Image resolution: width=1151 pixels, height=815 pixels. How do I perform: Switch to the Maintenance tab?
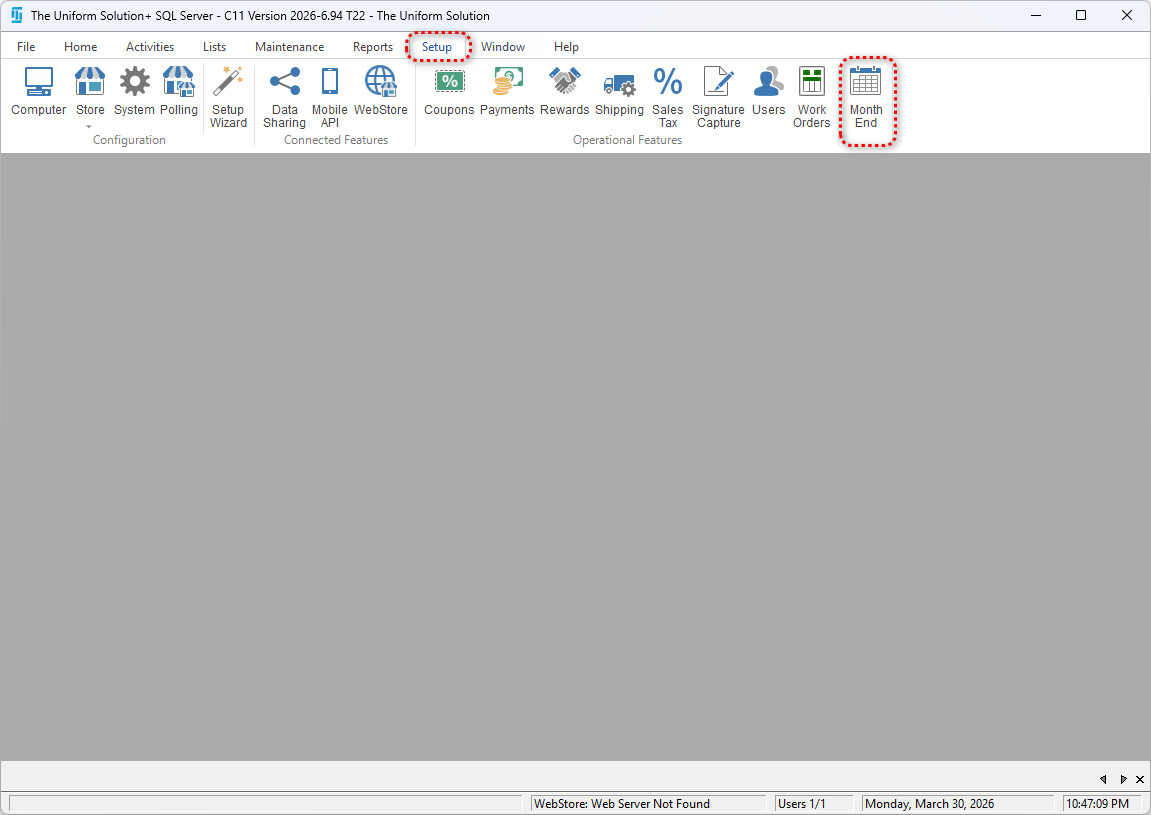(289, 47)
